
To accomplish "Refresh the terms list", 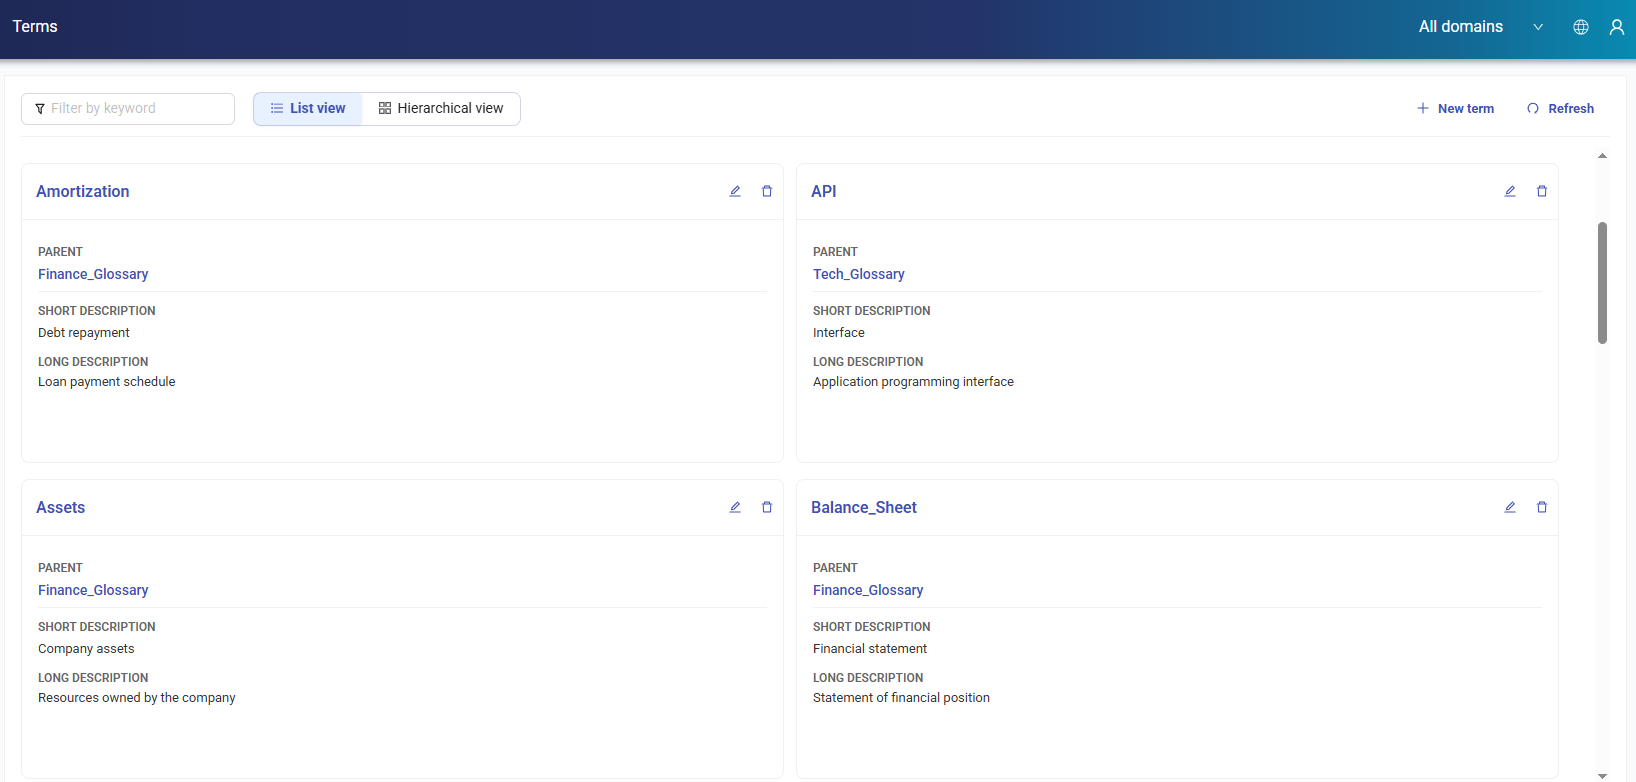I will point(1560,108).
